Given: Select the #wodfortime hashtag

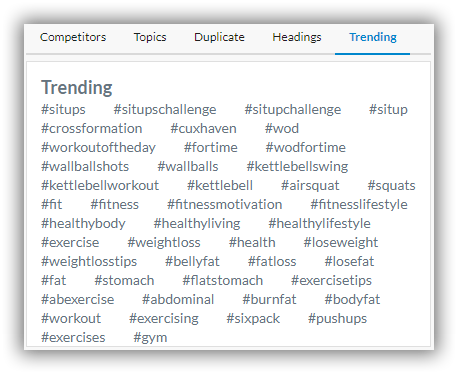Looking at the screenshot, I should click(306, 148).
